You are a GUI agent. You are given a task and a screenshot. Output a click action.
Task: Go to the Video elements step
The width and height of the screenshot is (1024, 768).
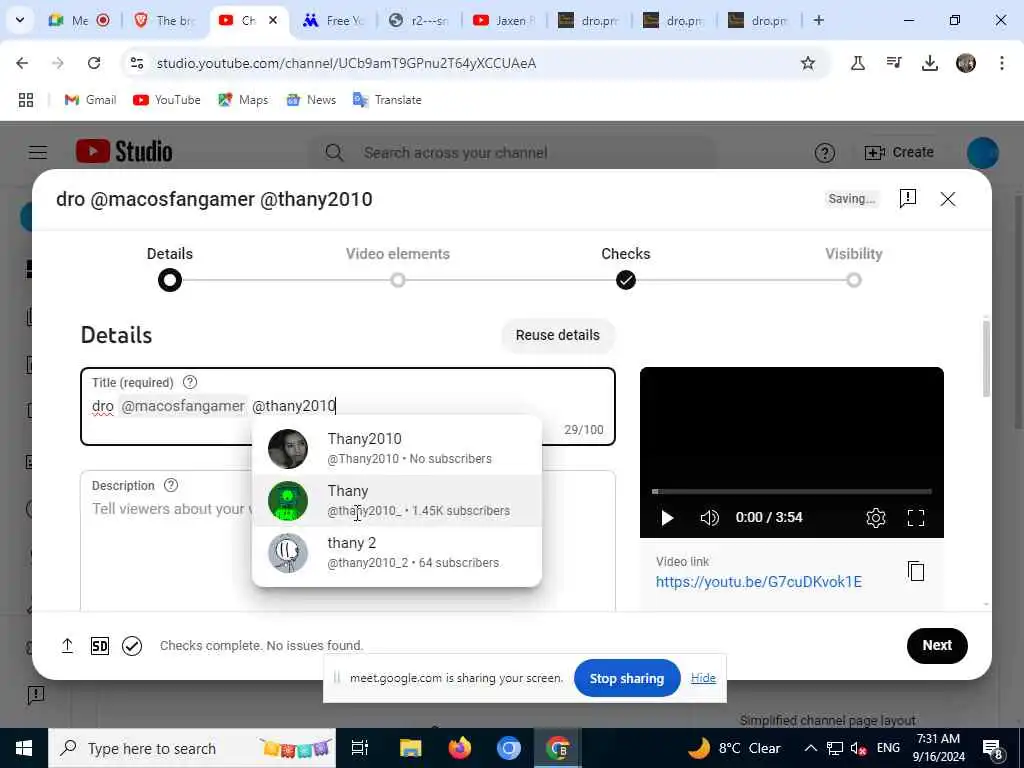click(x=398, y=268)
